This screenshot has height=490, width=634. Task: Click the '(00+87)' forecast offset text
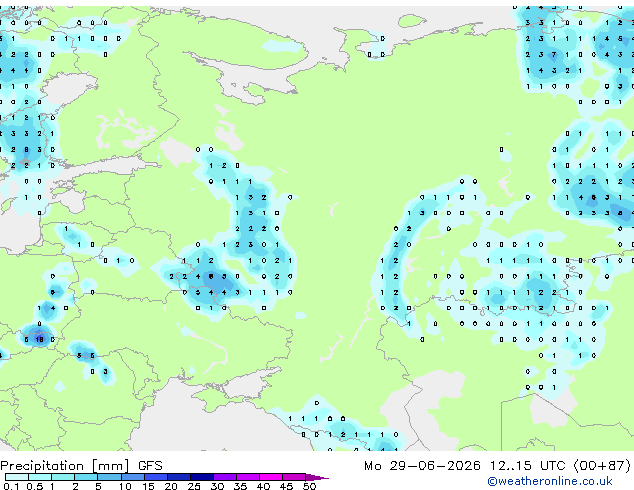602,466
